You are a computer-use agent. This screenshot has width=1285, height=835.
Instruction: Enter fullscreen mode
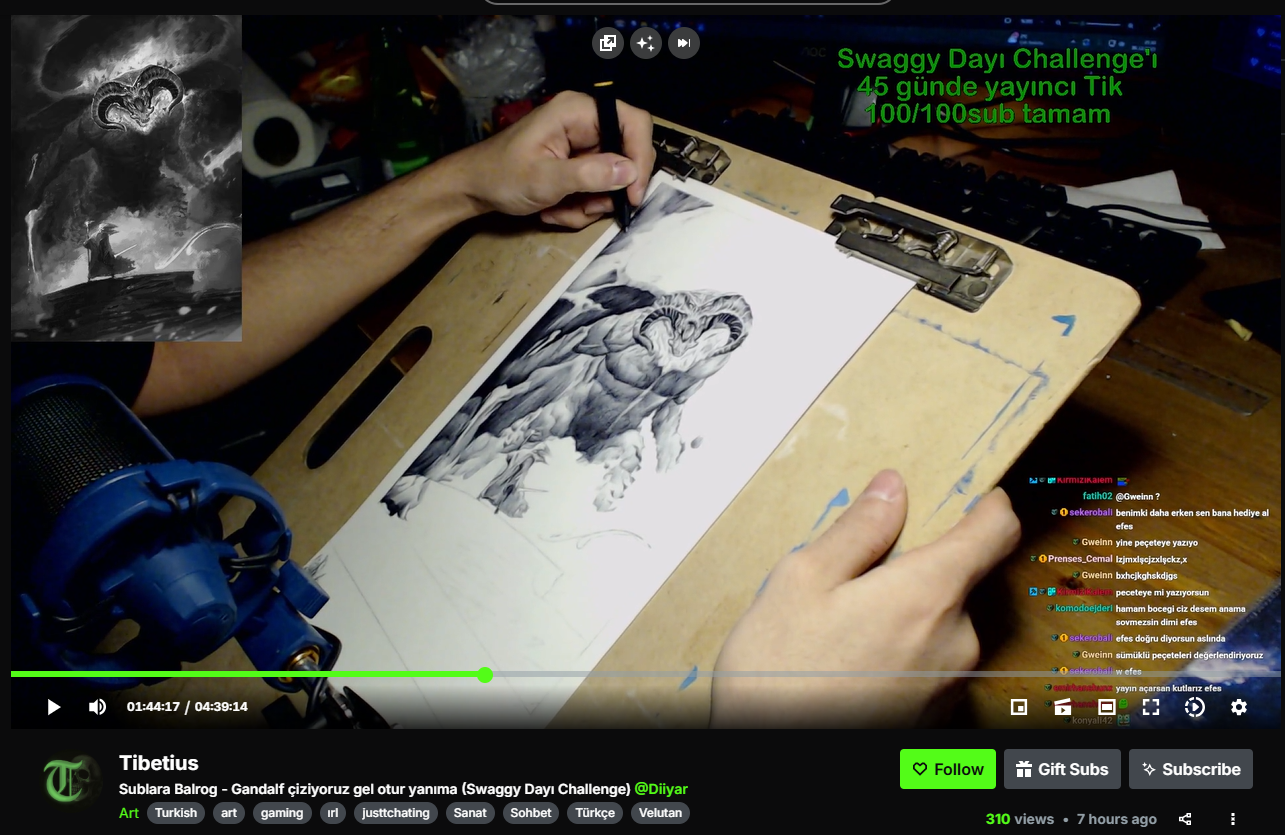tap(1151, 707)
